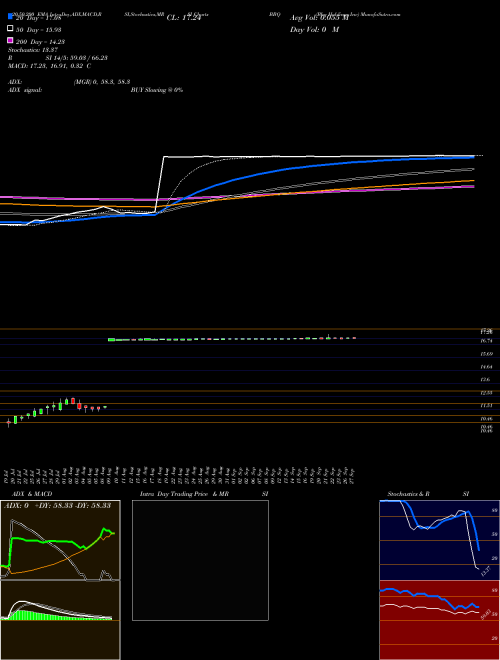Screen dimensions: 500x660
Task: Click 'Intra Day Trading Price & MR' title
Action: [185, 494]
